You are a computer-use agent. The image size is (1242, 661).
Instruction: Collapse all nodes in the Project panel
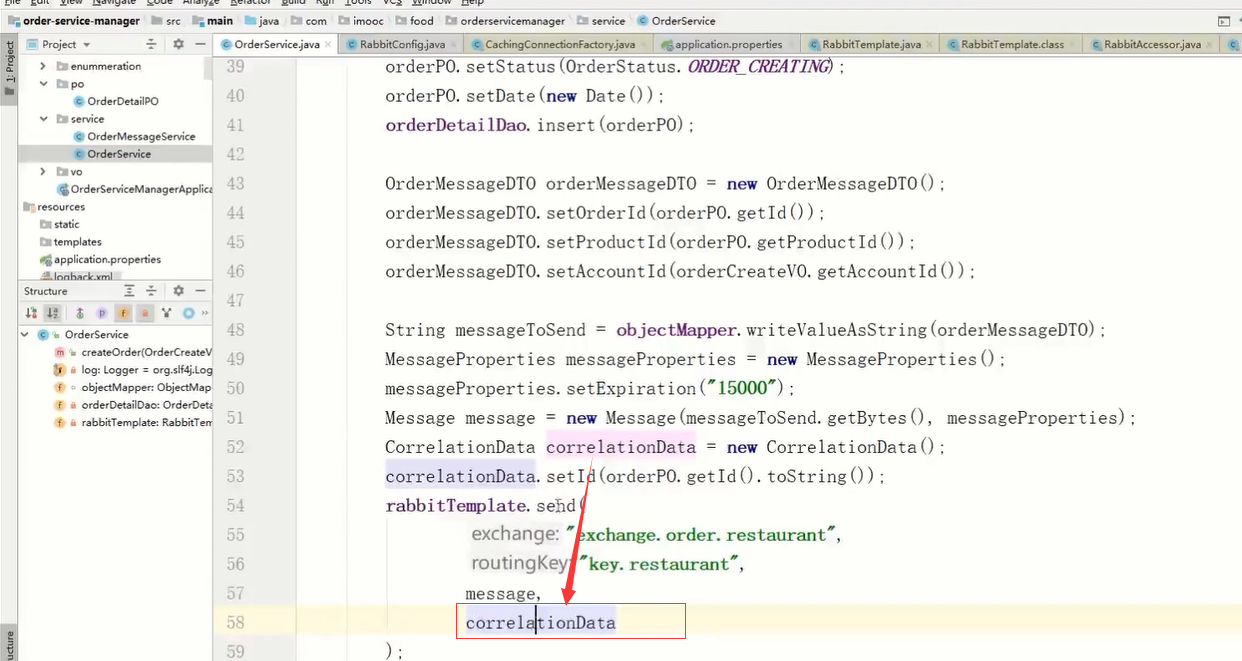[x=151, y=44]
